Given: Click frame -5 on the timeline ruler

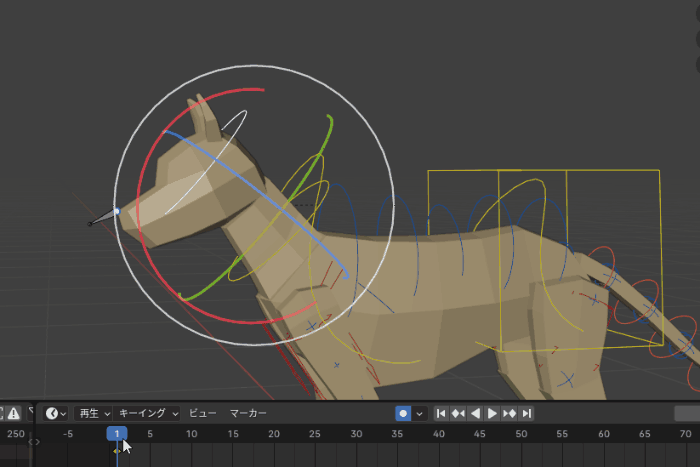Looking at the screenshot, I should [x=68, y=434].
